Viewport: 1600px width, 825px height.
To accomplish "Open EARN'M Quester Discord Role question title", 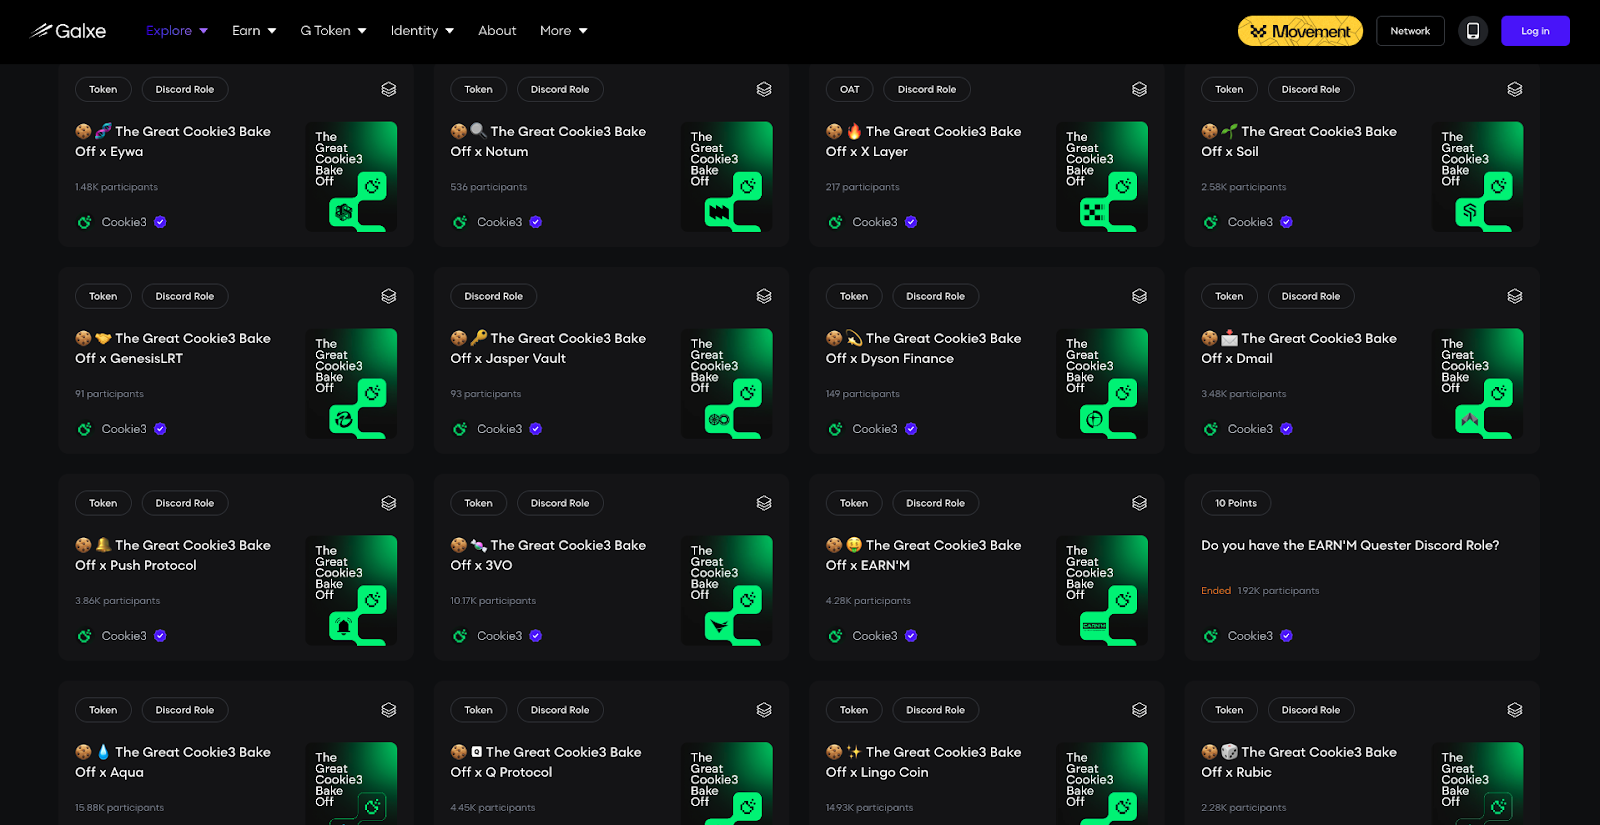I will click(1350, 546).
